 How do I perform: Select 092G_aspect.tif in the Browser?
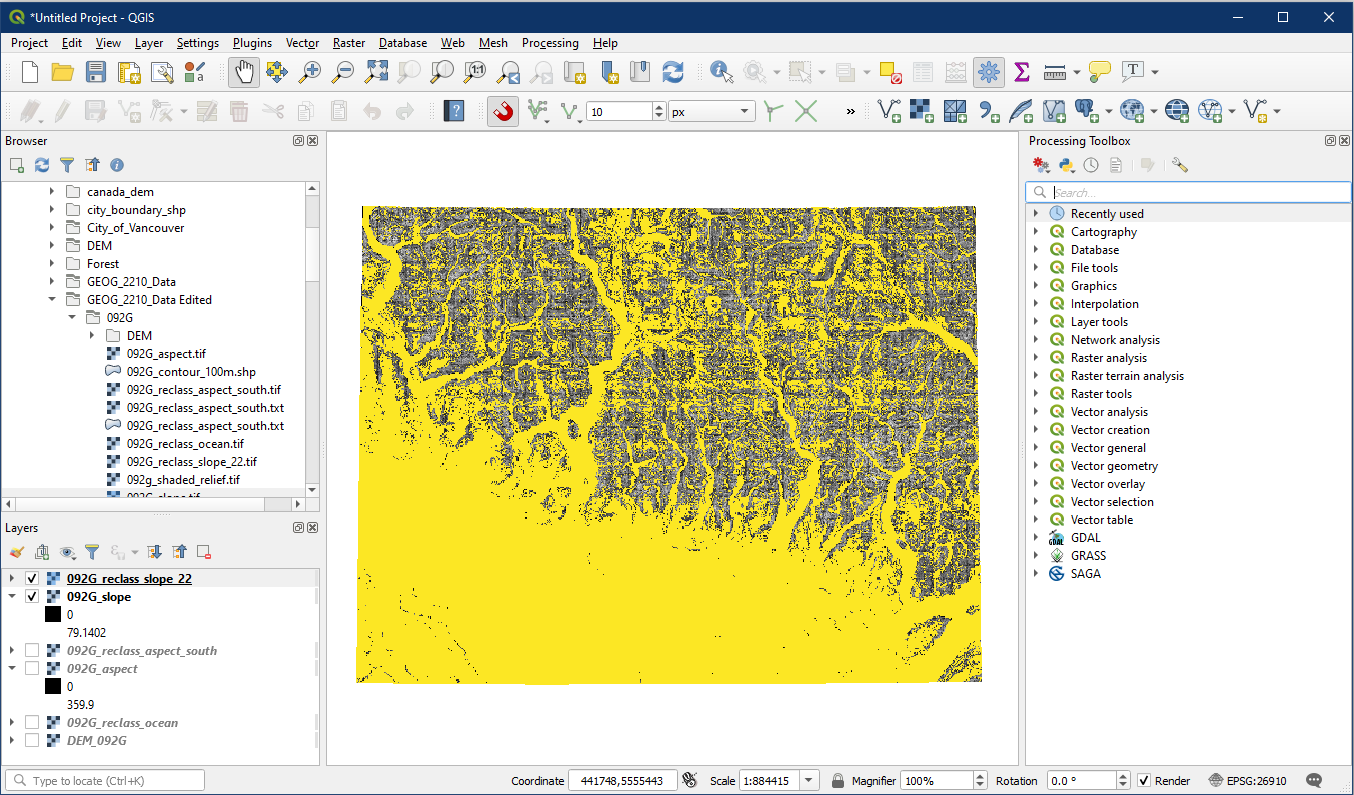(x=166, y=354)
